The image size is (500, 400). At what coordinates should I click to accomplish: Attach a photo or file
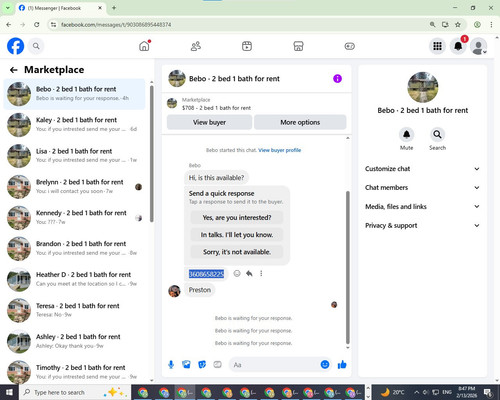(186, 365)
